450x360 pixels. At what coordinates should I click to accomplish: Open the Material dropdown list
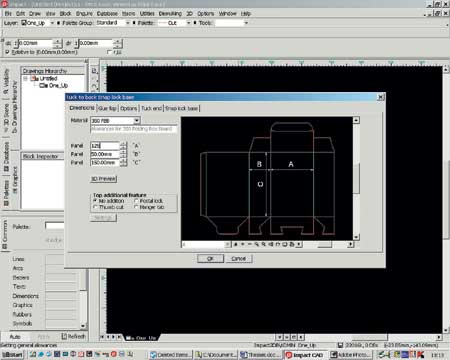point(137,120)
